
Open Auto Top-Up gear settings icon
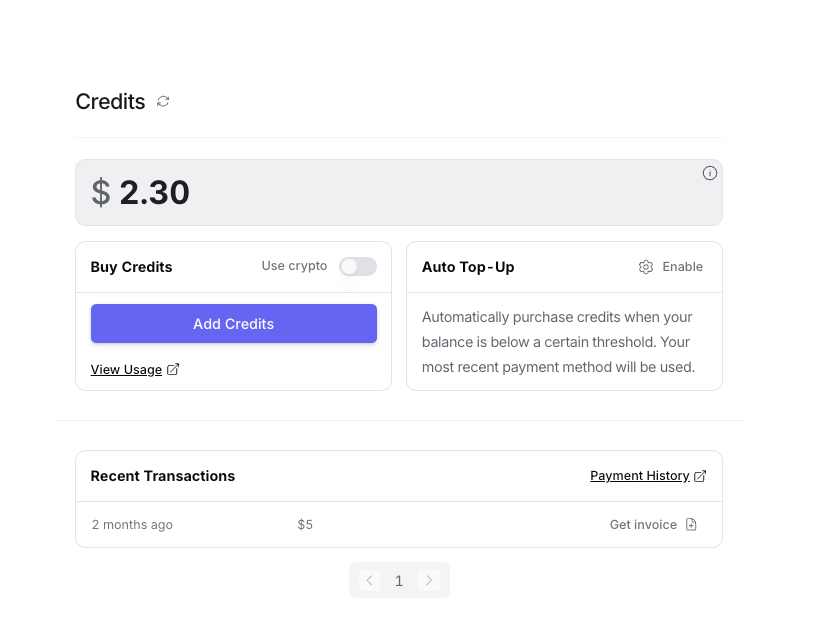point(646,267)
